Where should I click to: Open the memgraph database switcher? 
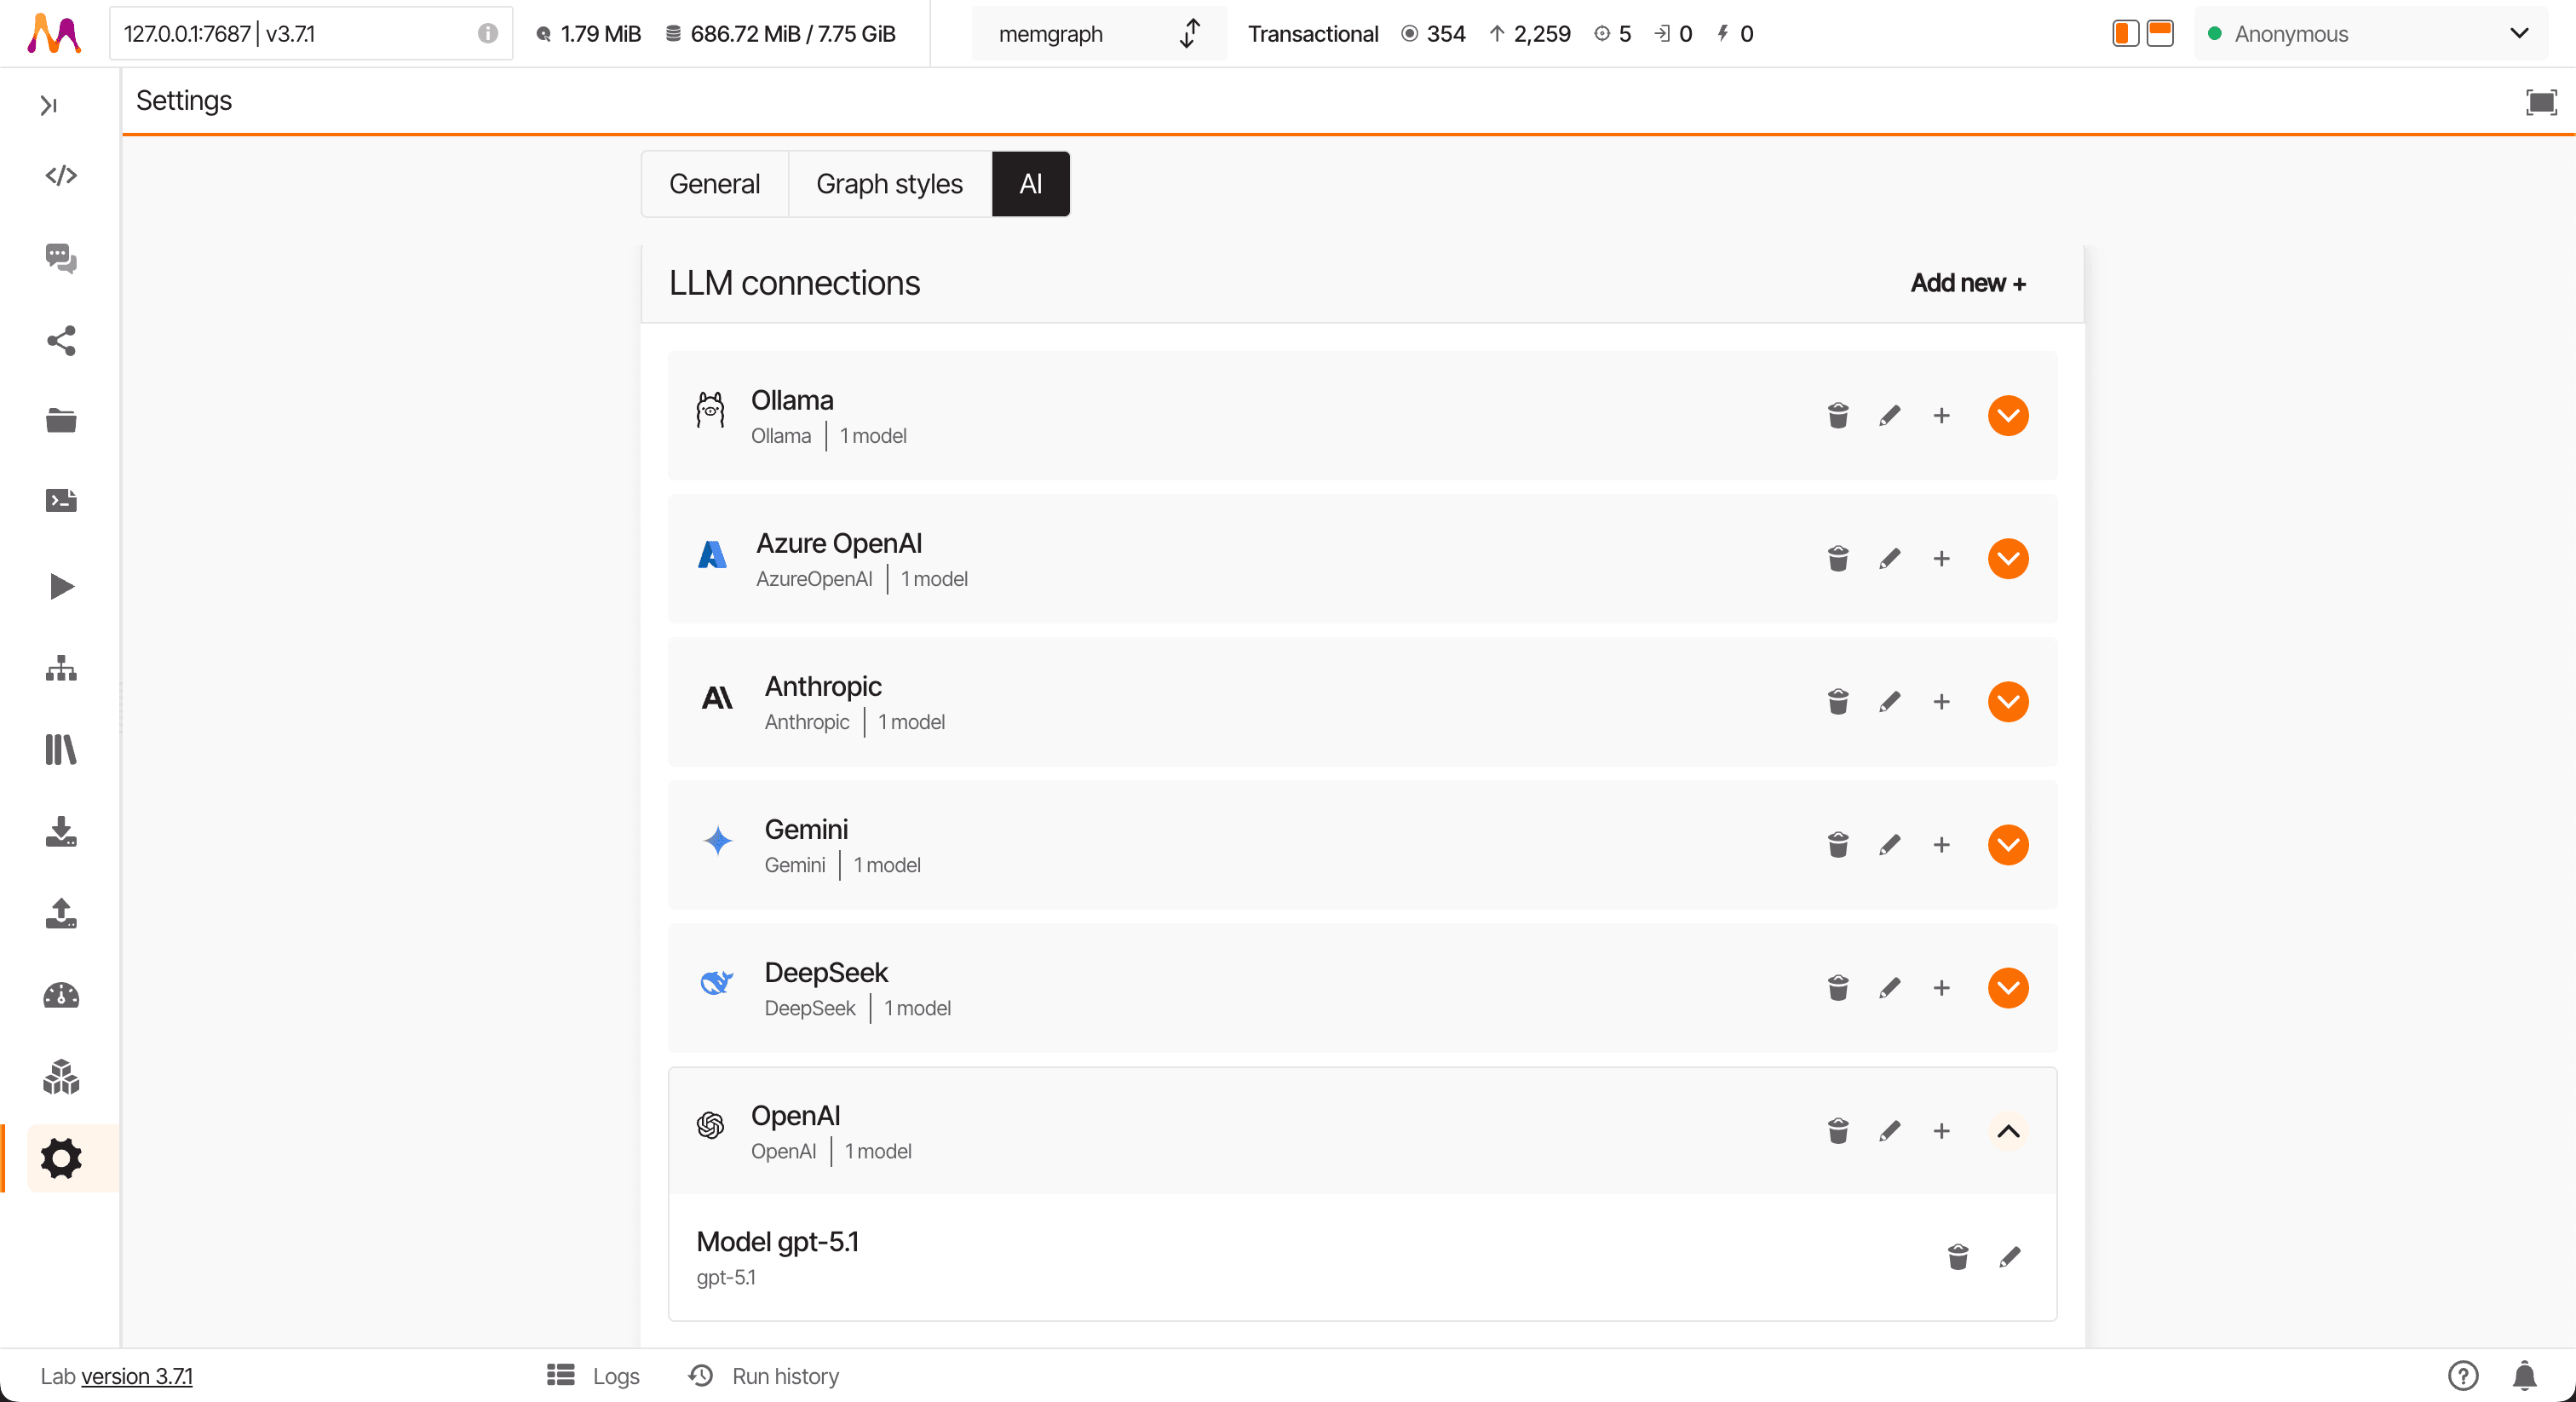[x=1098, y=34]
